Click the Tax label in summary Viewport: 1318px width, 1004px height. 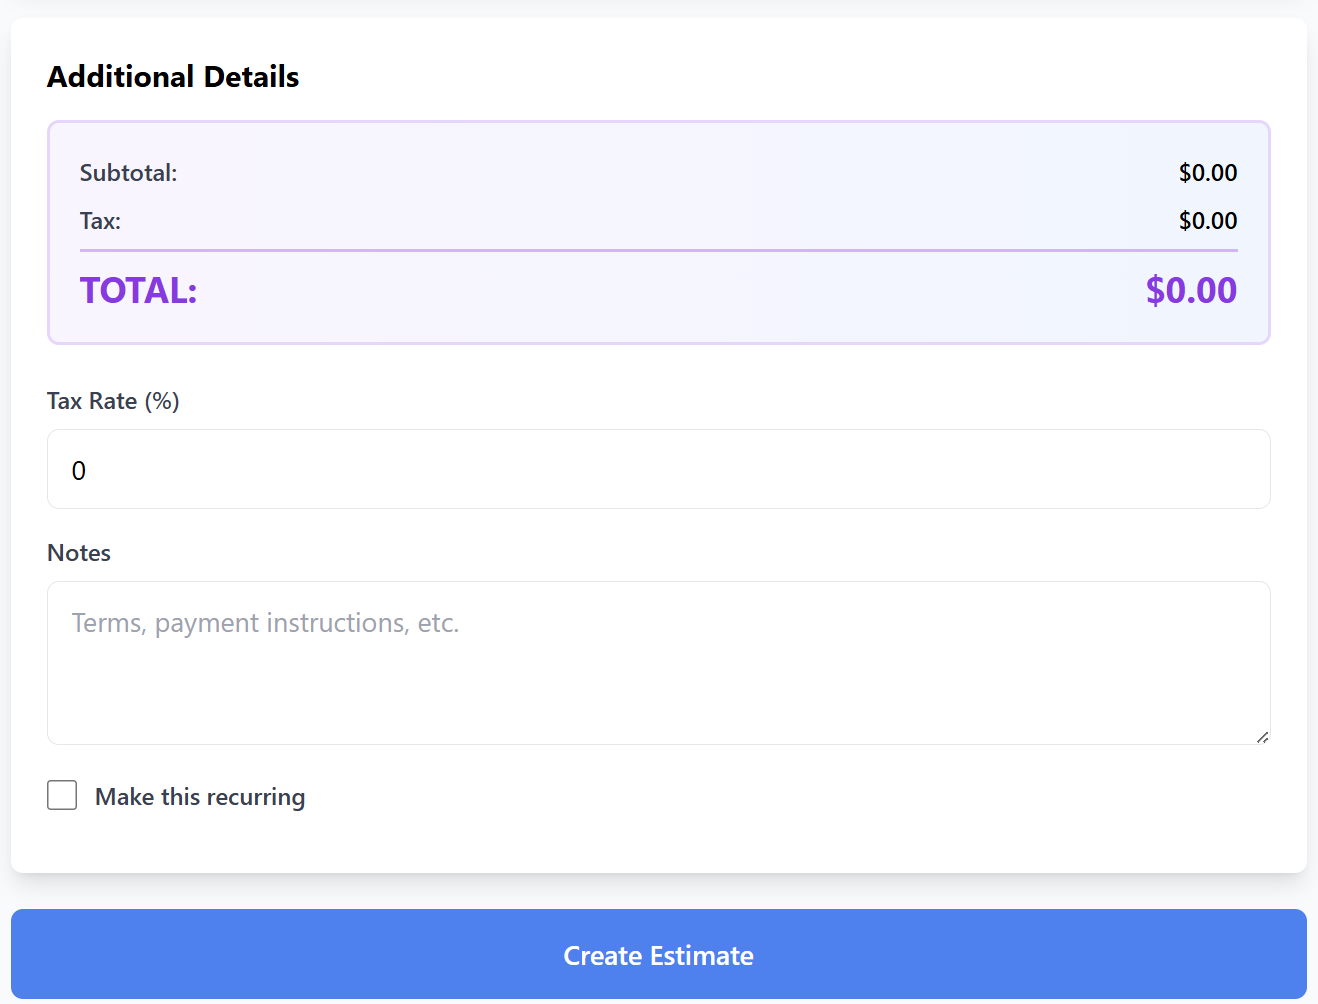[100, 221]
